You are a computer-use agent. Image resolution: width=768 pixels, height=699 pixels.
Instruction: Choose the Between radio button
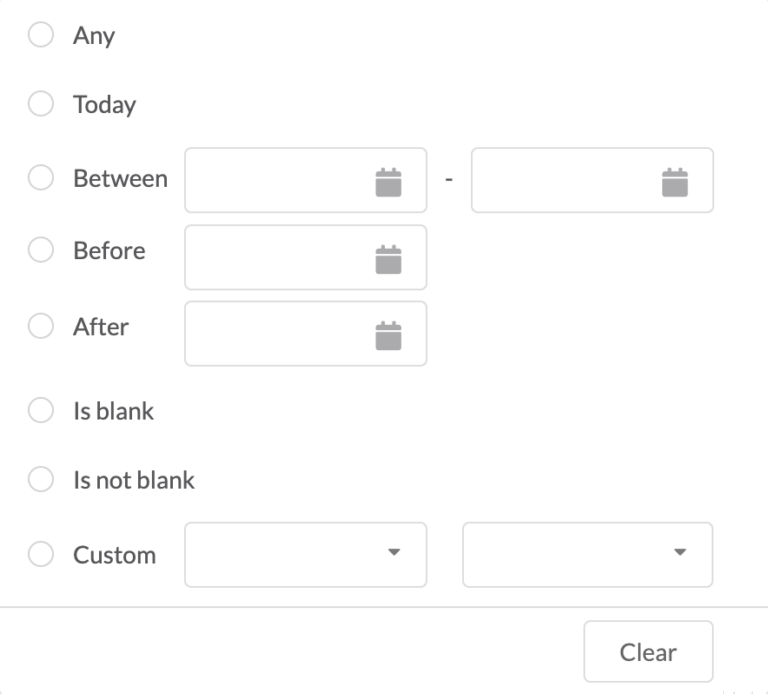click(x=41, y=177)
